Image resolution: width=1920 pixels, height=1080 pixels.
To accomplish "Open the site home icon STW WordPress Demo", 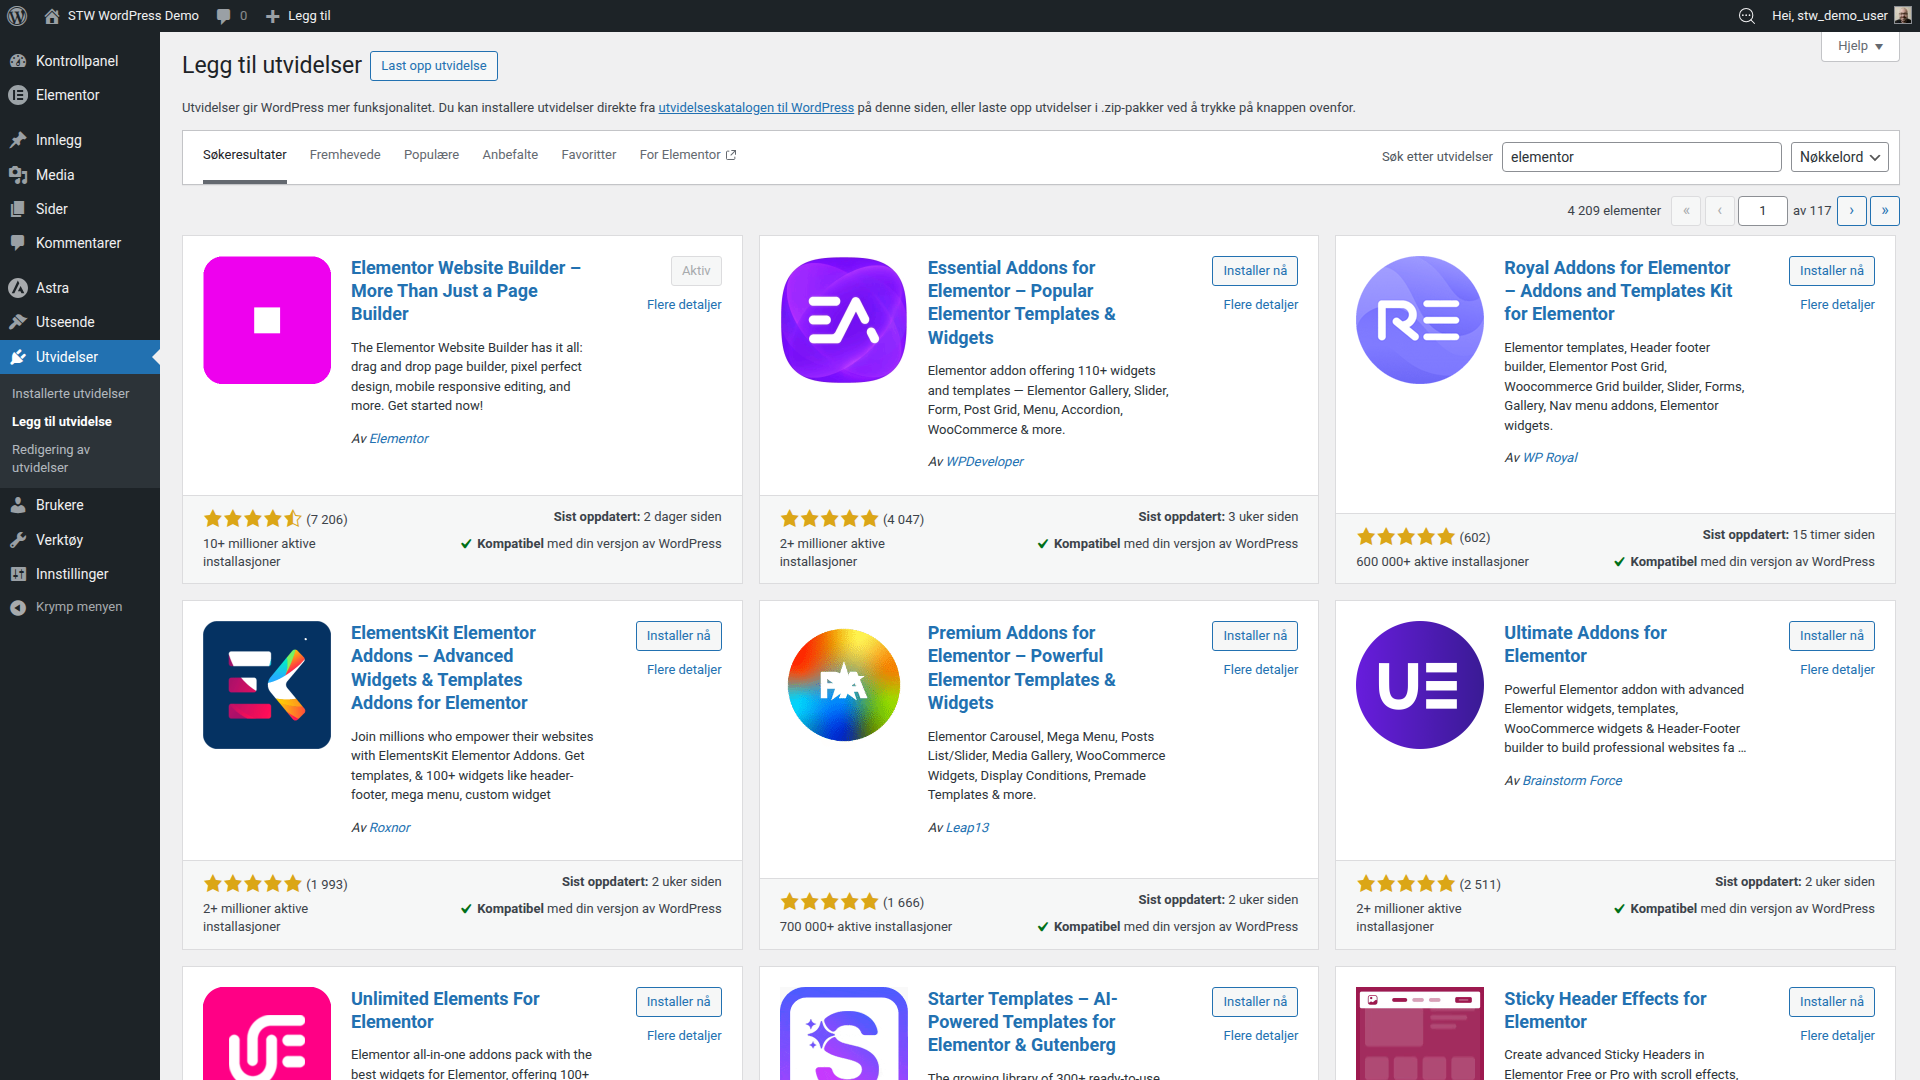I will click(52, 16).
